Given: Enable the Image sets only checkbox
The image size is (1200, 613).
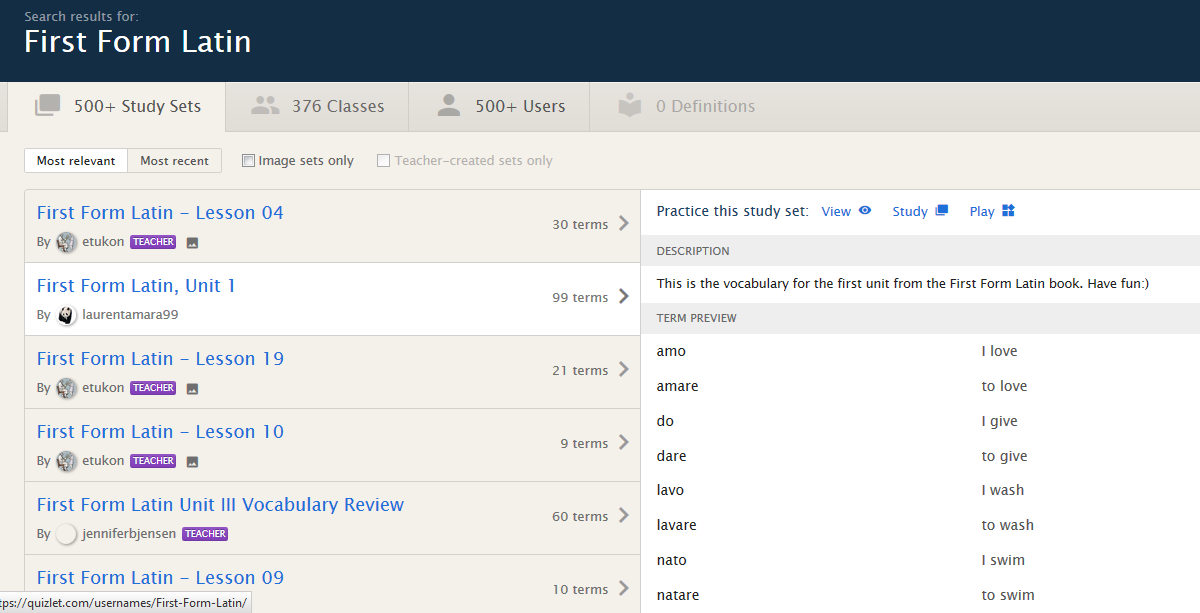Looking at the screenshot, I should [248, 160].
